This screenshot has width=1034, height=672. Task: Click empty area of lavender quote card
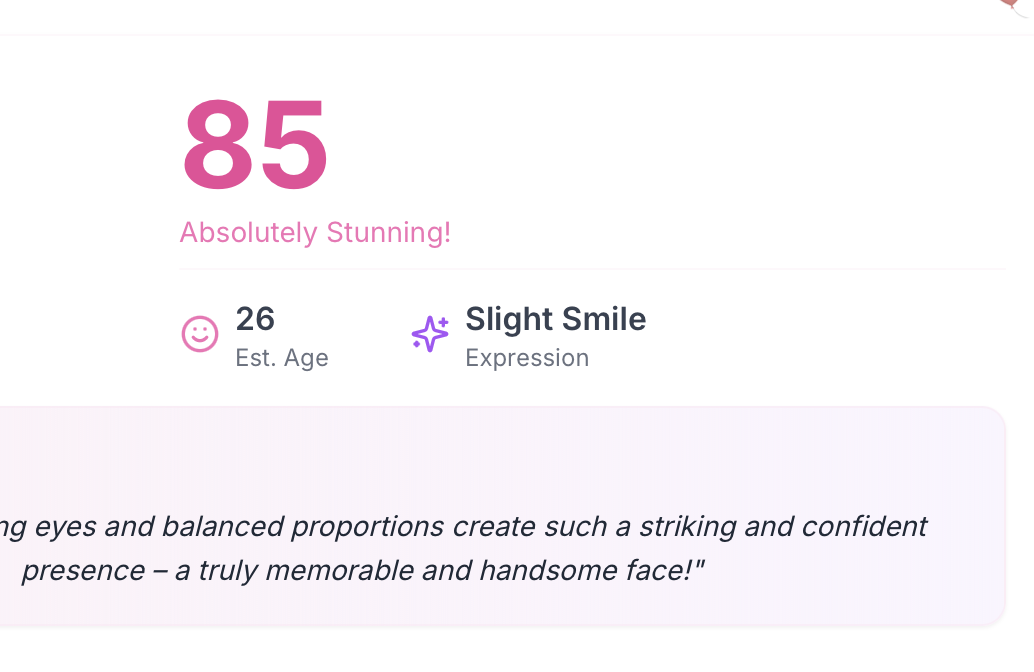coord(500,450)
